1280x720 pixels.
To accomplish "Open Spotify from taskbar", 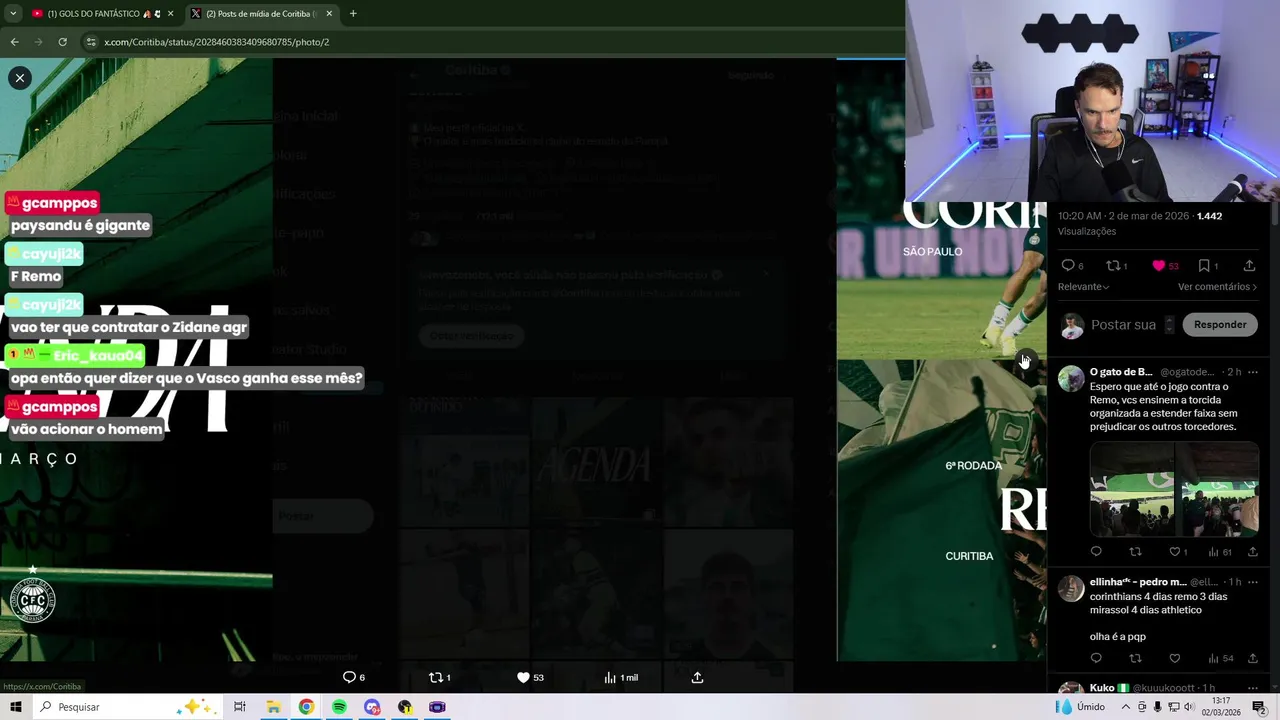I will tap(339, 707).
